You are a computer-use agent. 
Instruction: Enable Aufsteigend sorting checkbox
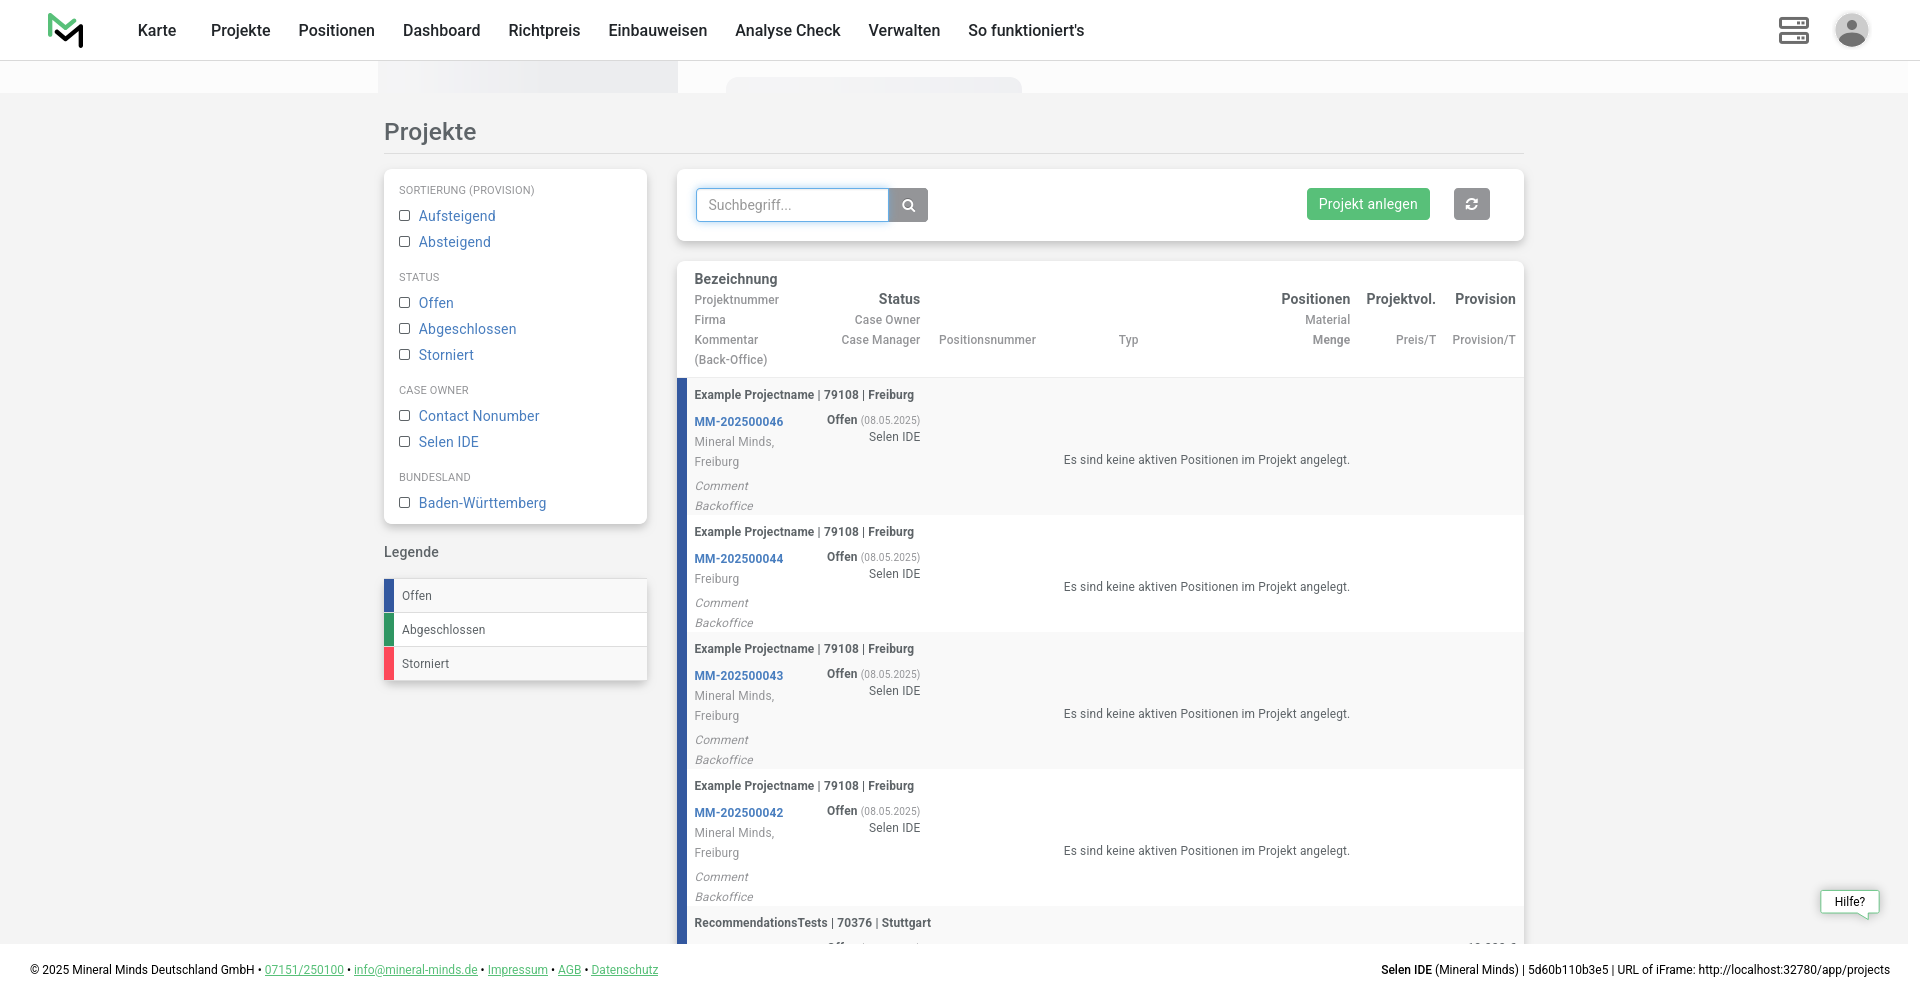click(x=405, y=216)
